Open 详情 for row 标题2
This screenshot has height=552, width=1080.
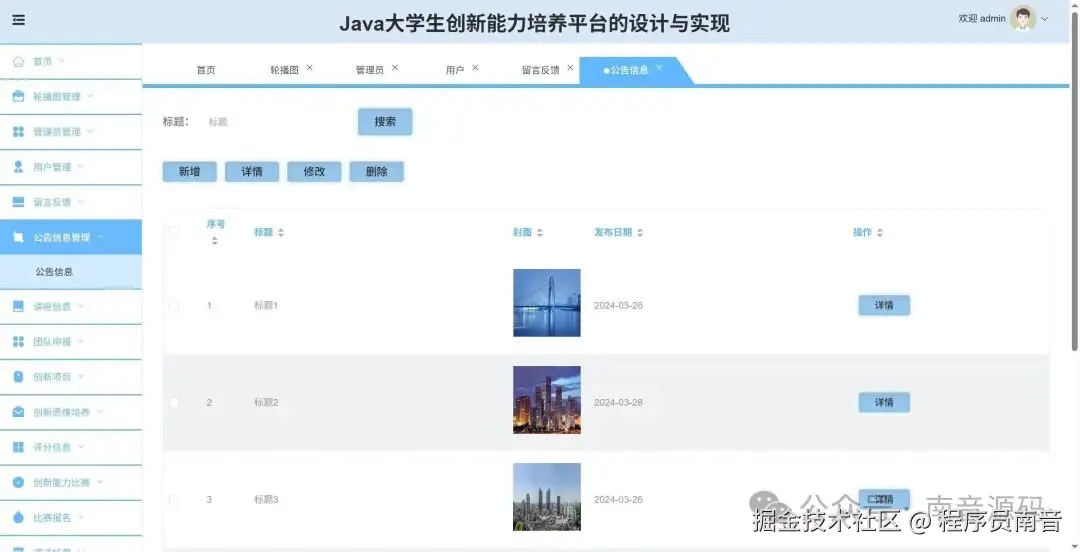click(884, 402)
